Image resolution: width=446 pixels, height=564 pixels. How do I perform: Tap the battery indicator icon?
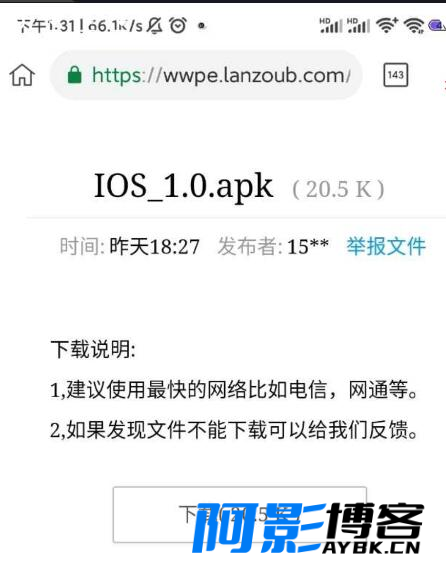click(x=437, y=26)
